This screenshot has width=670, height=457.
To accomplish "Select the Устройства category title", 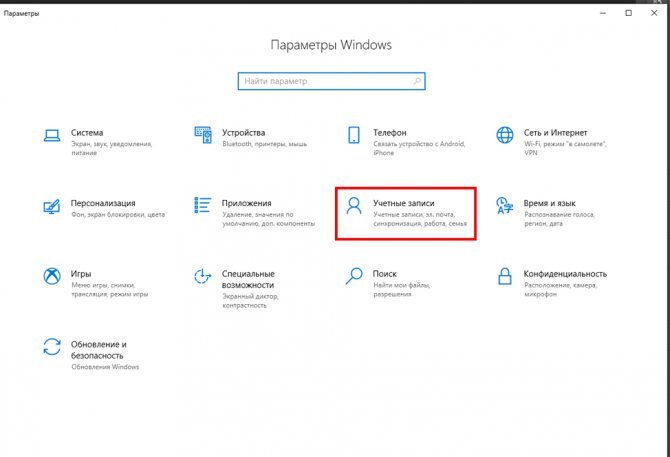I will click(243, 133).
